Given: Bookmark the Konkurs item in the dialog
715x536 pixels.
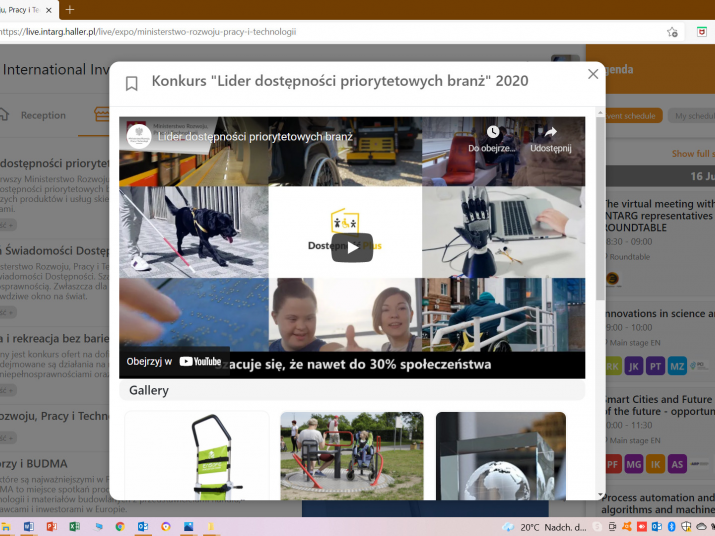Looking at the screenshot, I should (x=131, y=83).
